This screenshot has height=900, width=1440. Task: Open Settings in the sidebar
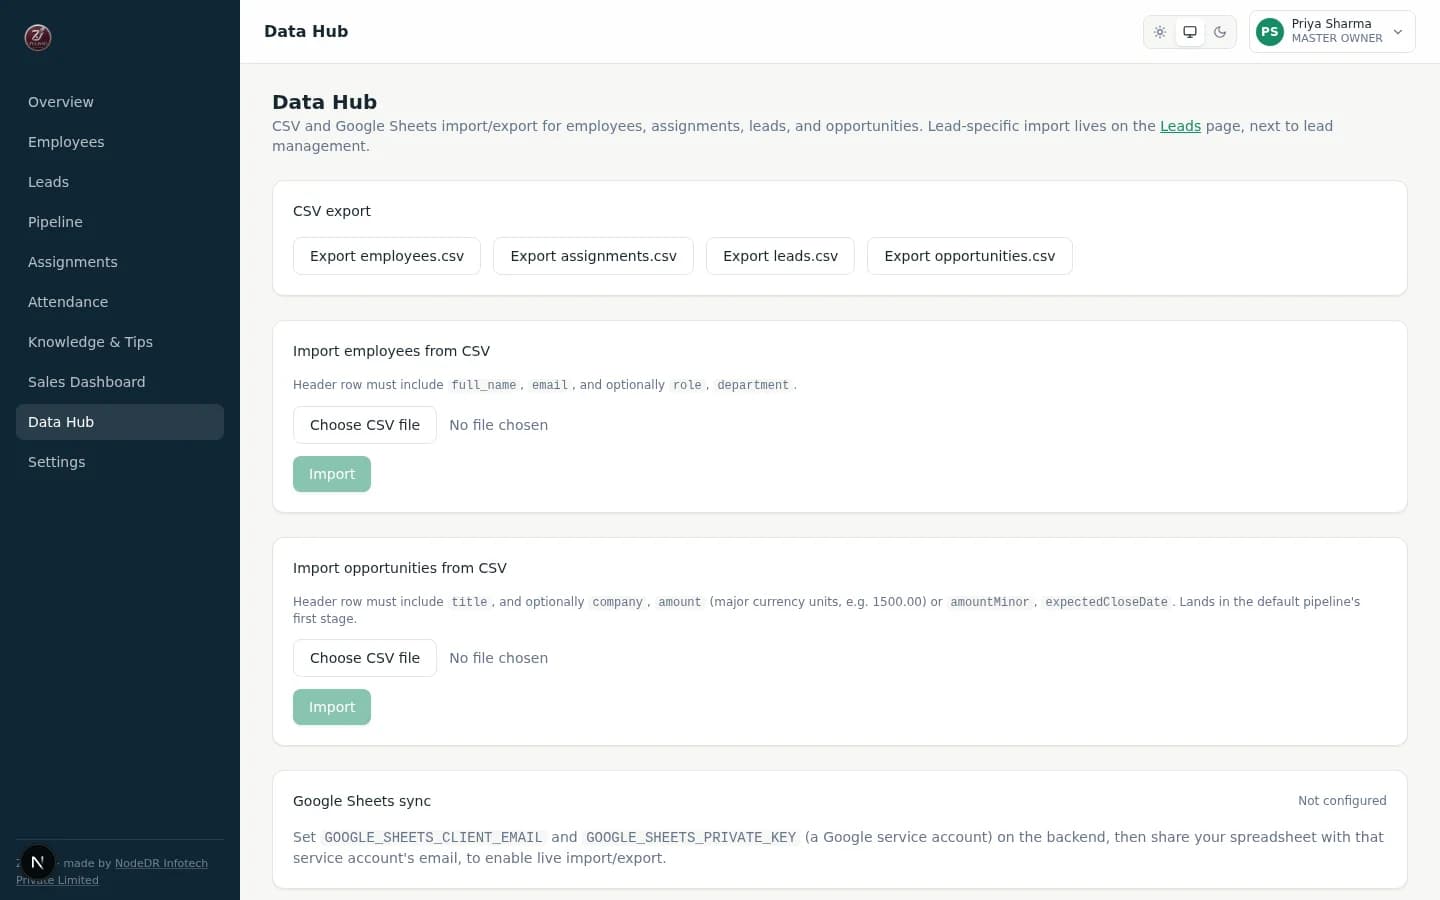coord(120,462)
